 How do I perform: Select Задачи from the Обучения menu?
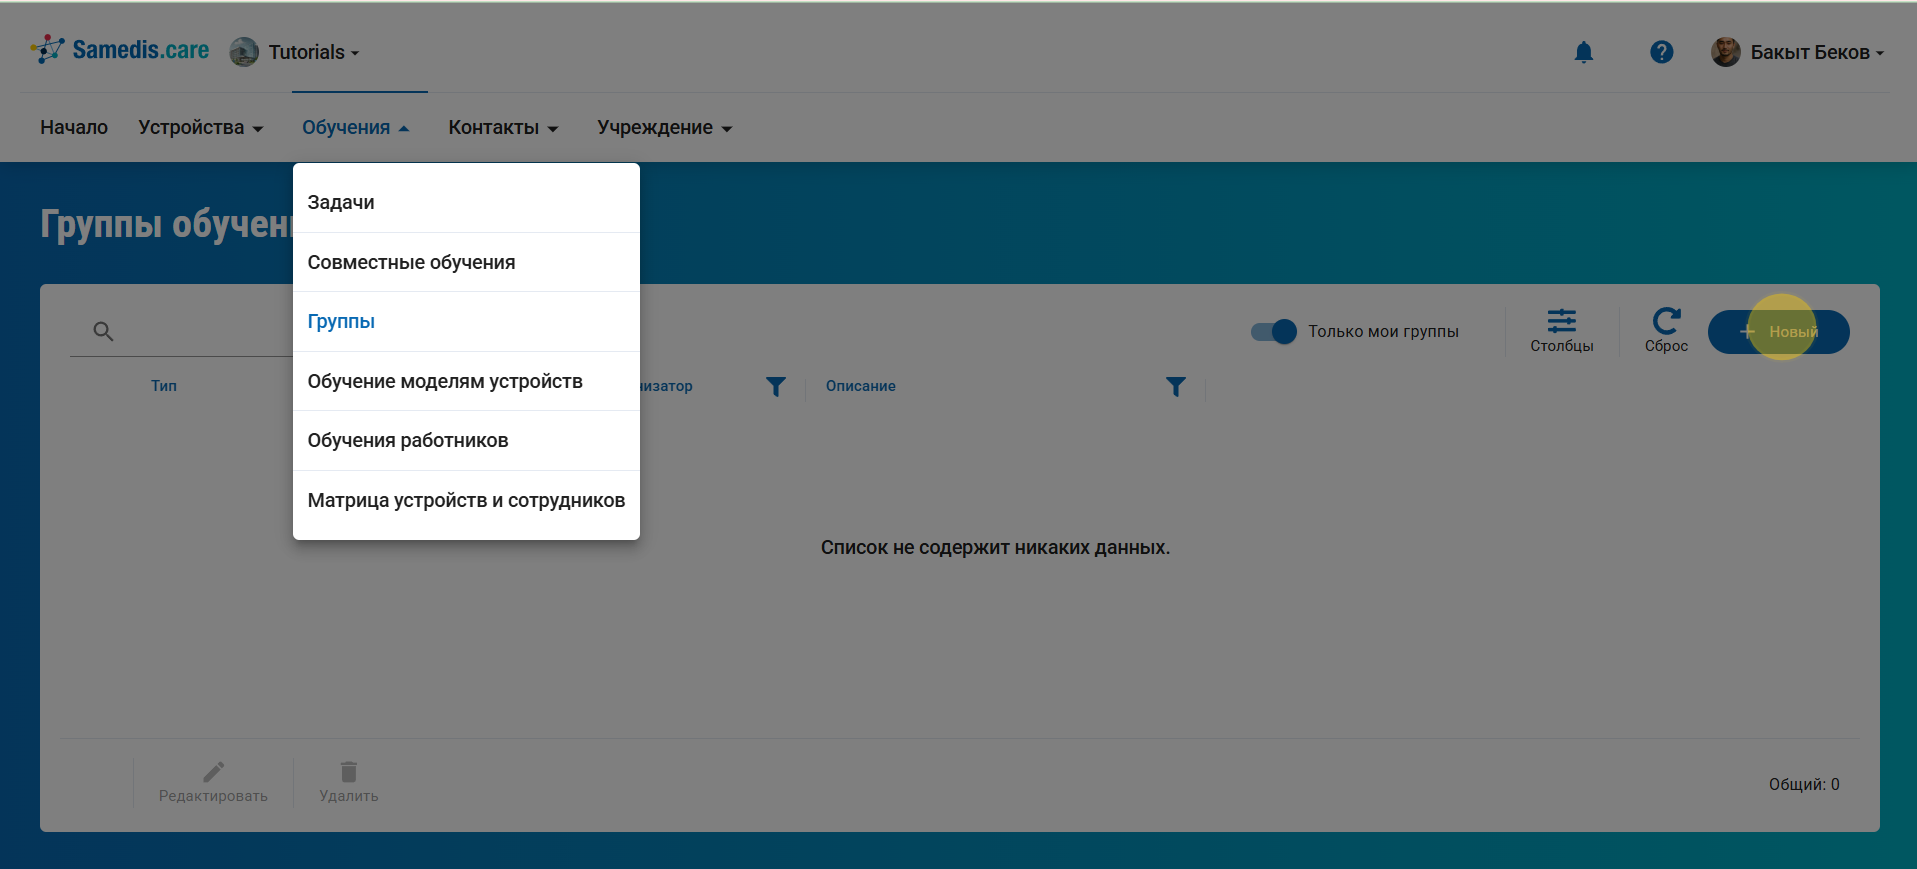tap(341, 202)
